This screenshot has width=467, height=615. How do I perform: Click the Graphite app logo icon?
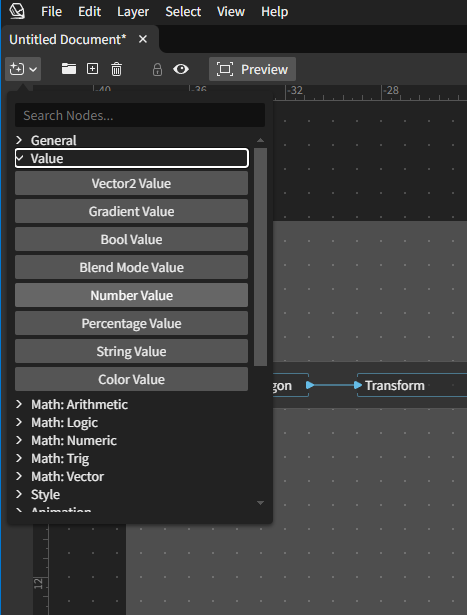click(x=16, y=11)
